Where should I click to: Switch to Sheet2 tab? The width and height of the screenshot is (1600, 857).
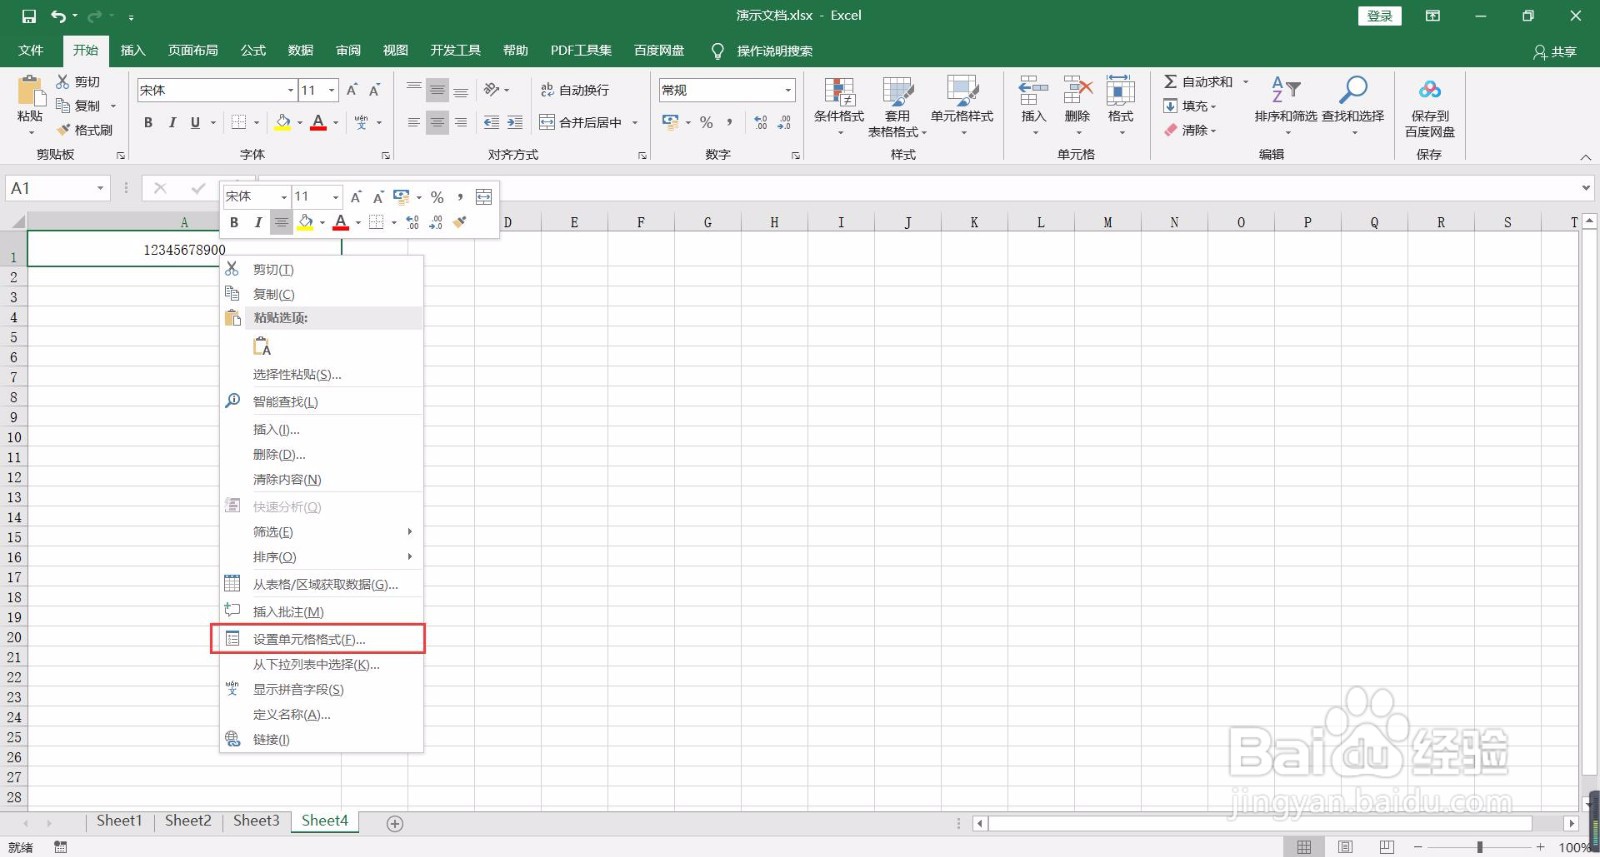[188, 821]
